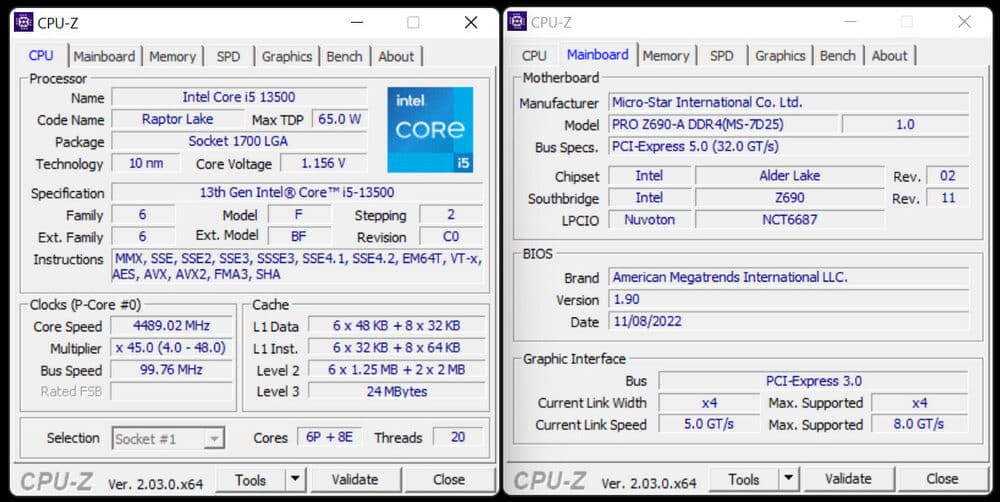This screenshot has width=1000, height=502.
Task: Open Graphics tab in the left window
Action: (x=286, y=56)
